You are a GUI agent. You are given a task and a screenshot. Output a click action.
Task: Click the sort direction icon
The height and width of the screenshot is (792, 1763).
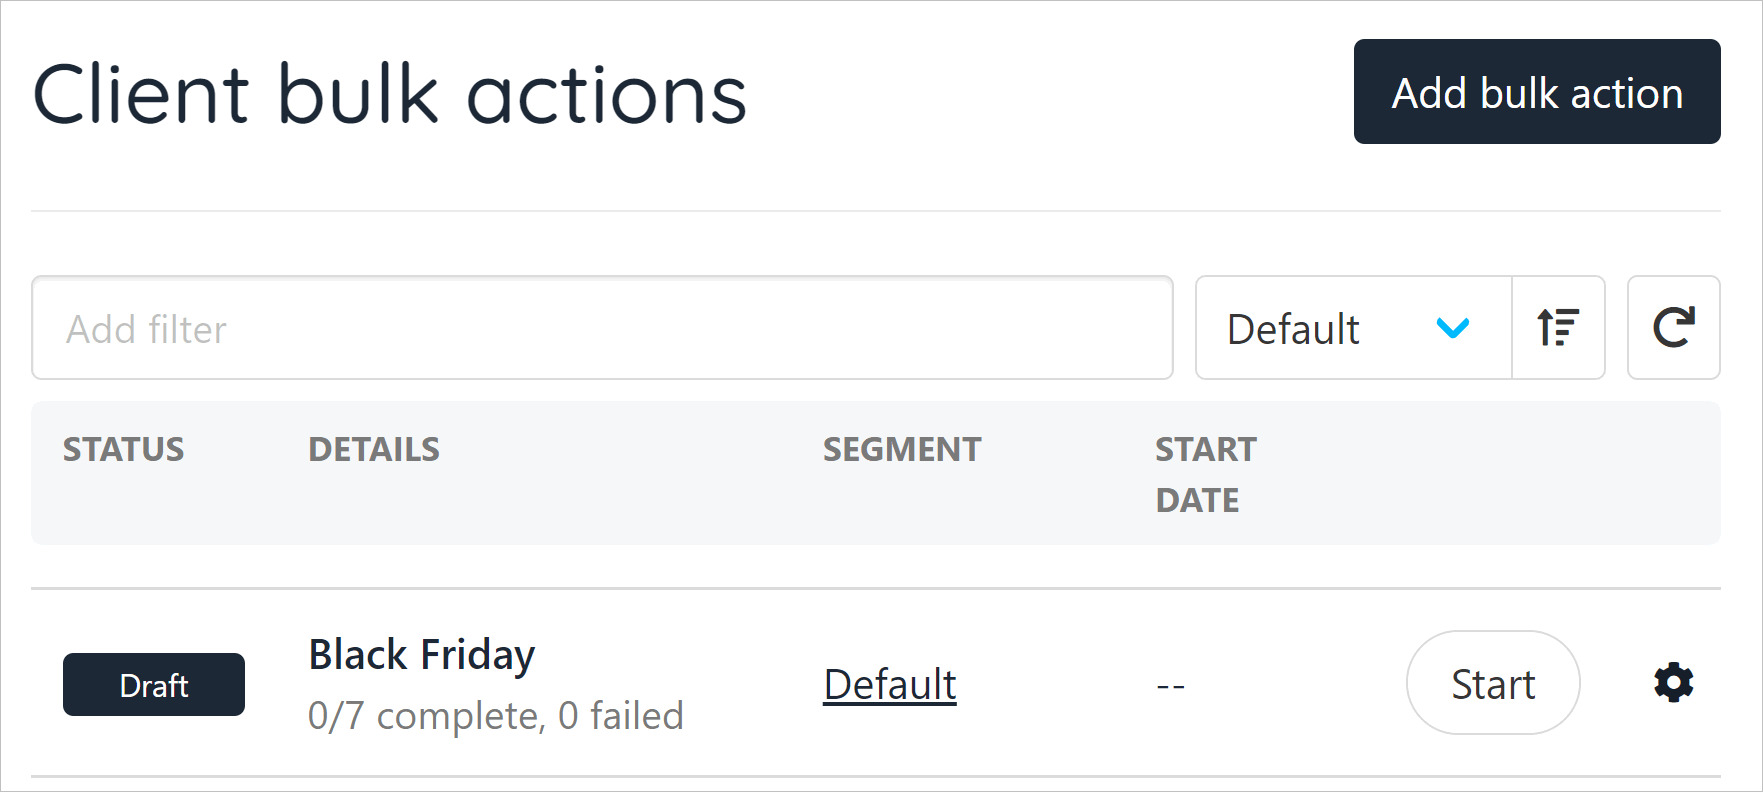pyautogui.click(x=1558, y=327)
